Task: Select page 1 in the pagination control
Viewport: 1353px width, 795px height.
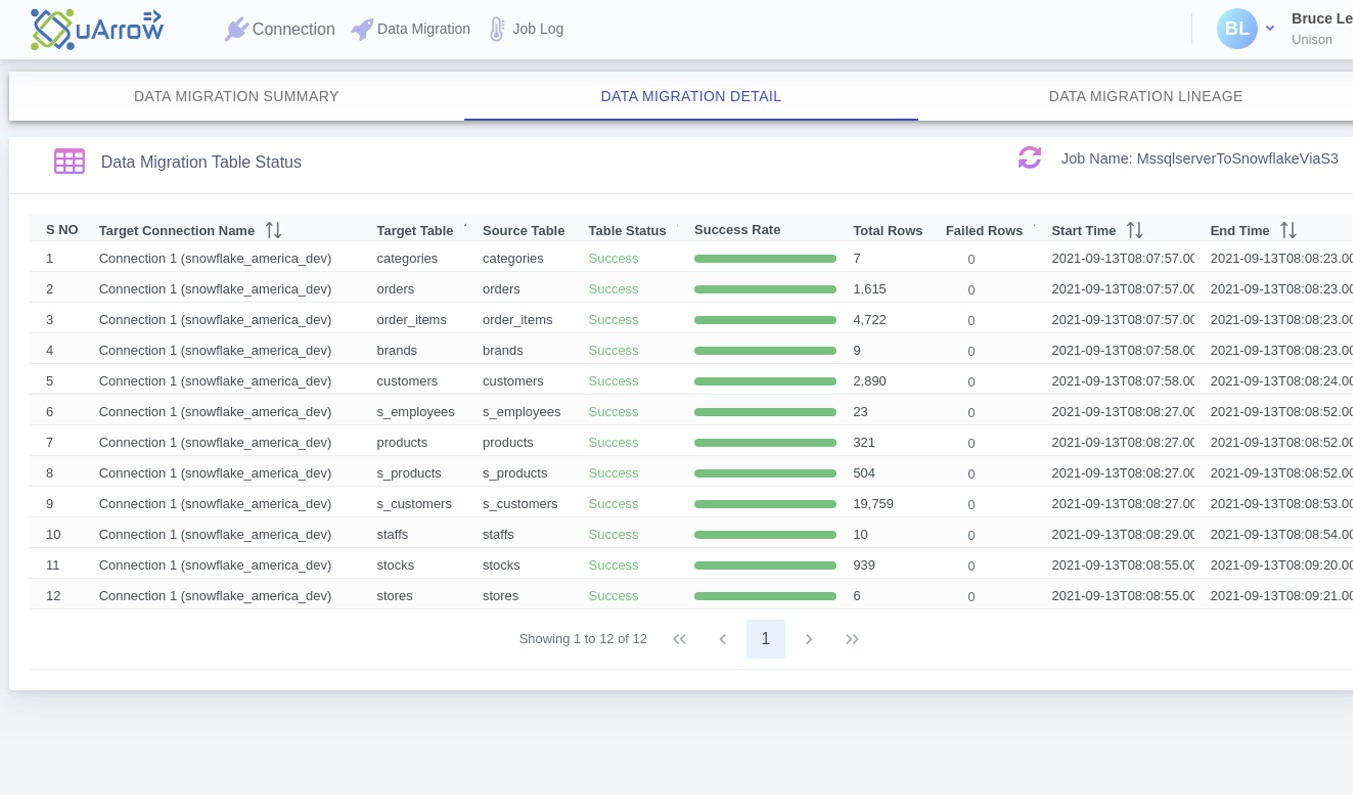Action: [766, 638]
